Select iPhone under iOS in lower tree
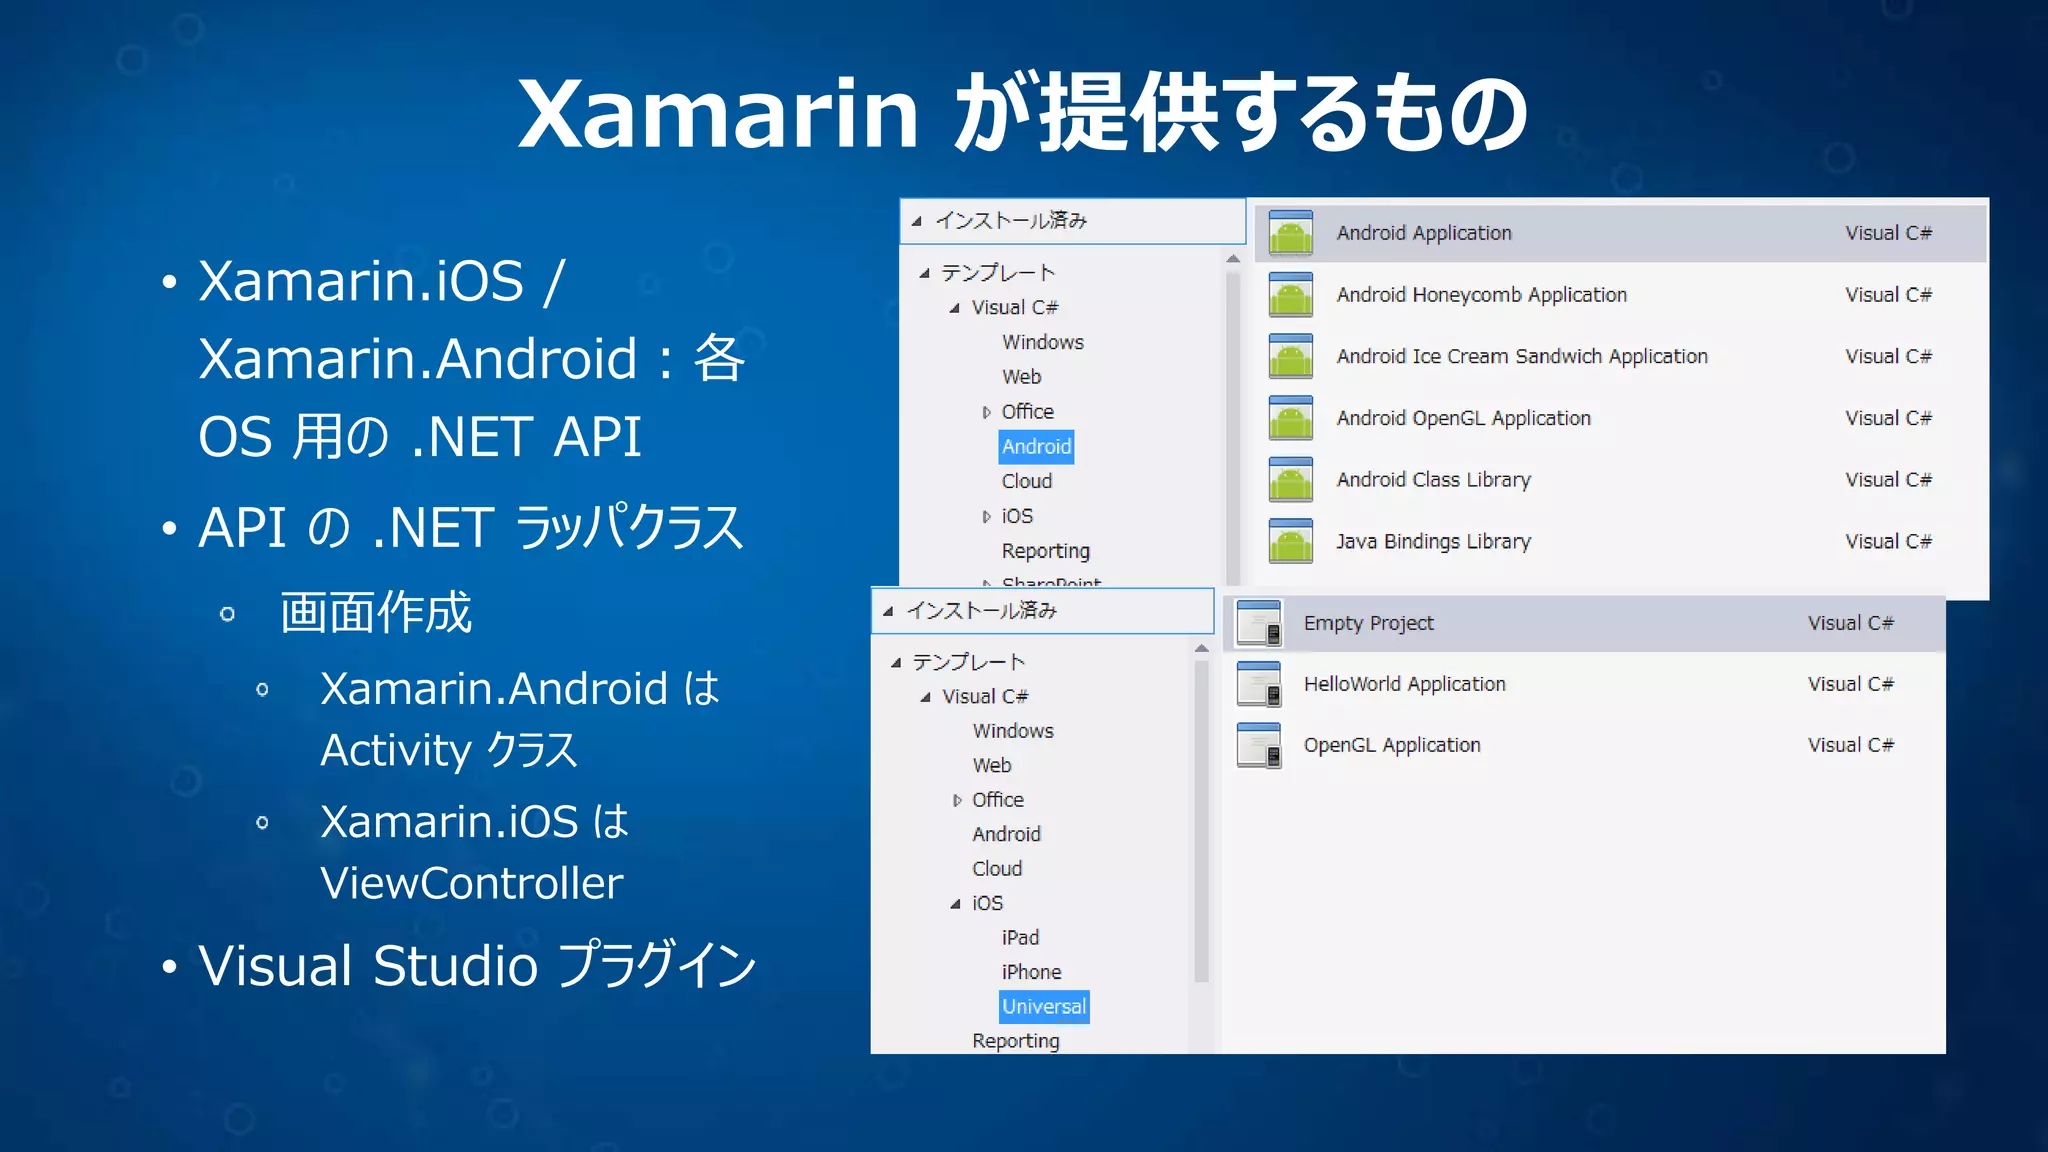2048x1152 pixels. tap(1031, 972)
